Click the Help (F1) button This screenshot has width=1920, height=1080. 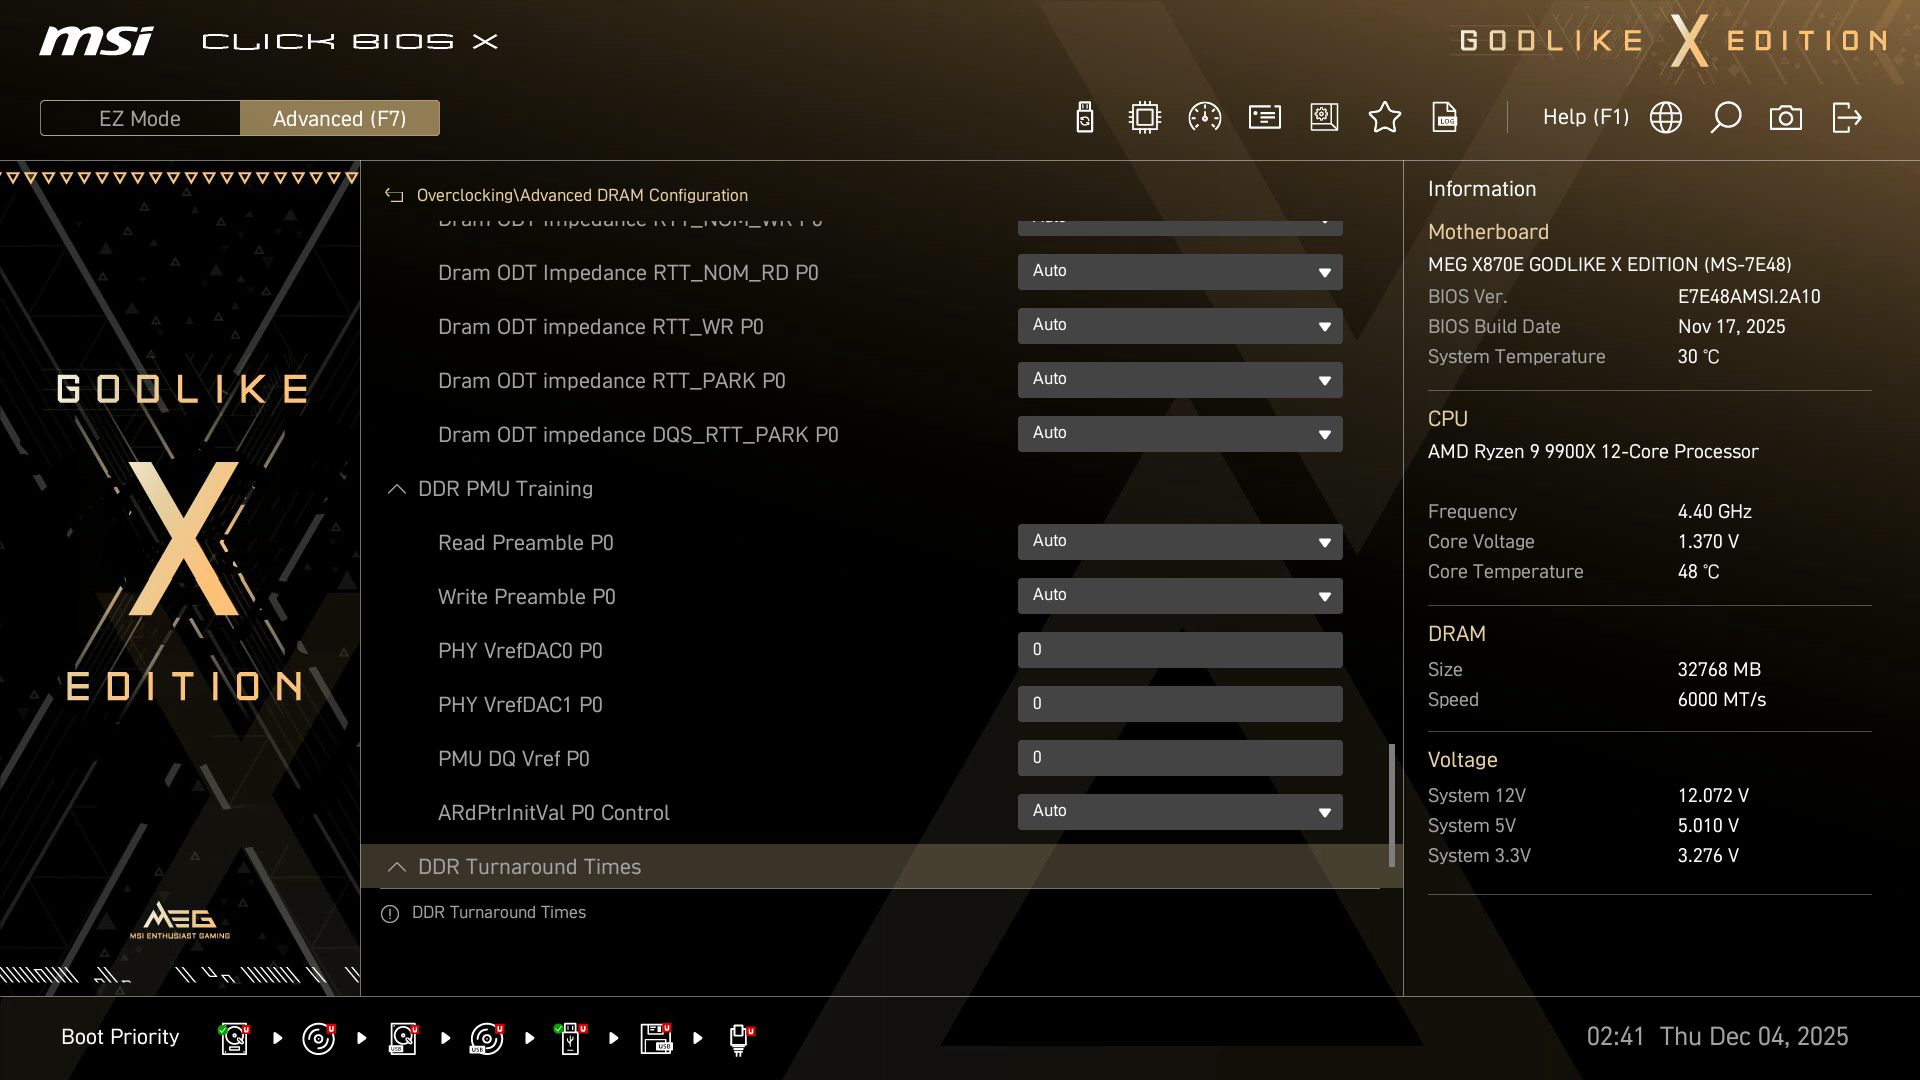click(1586, 117)
